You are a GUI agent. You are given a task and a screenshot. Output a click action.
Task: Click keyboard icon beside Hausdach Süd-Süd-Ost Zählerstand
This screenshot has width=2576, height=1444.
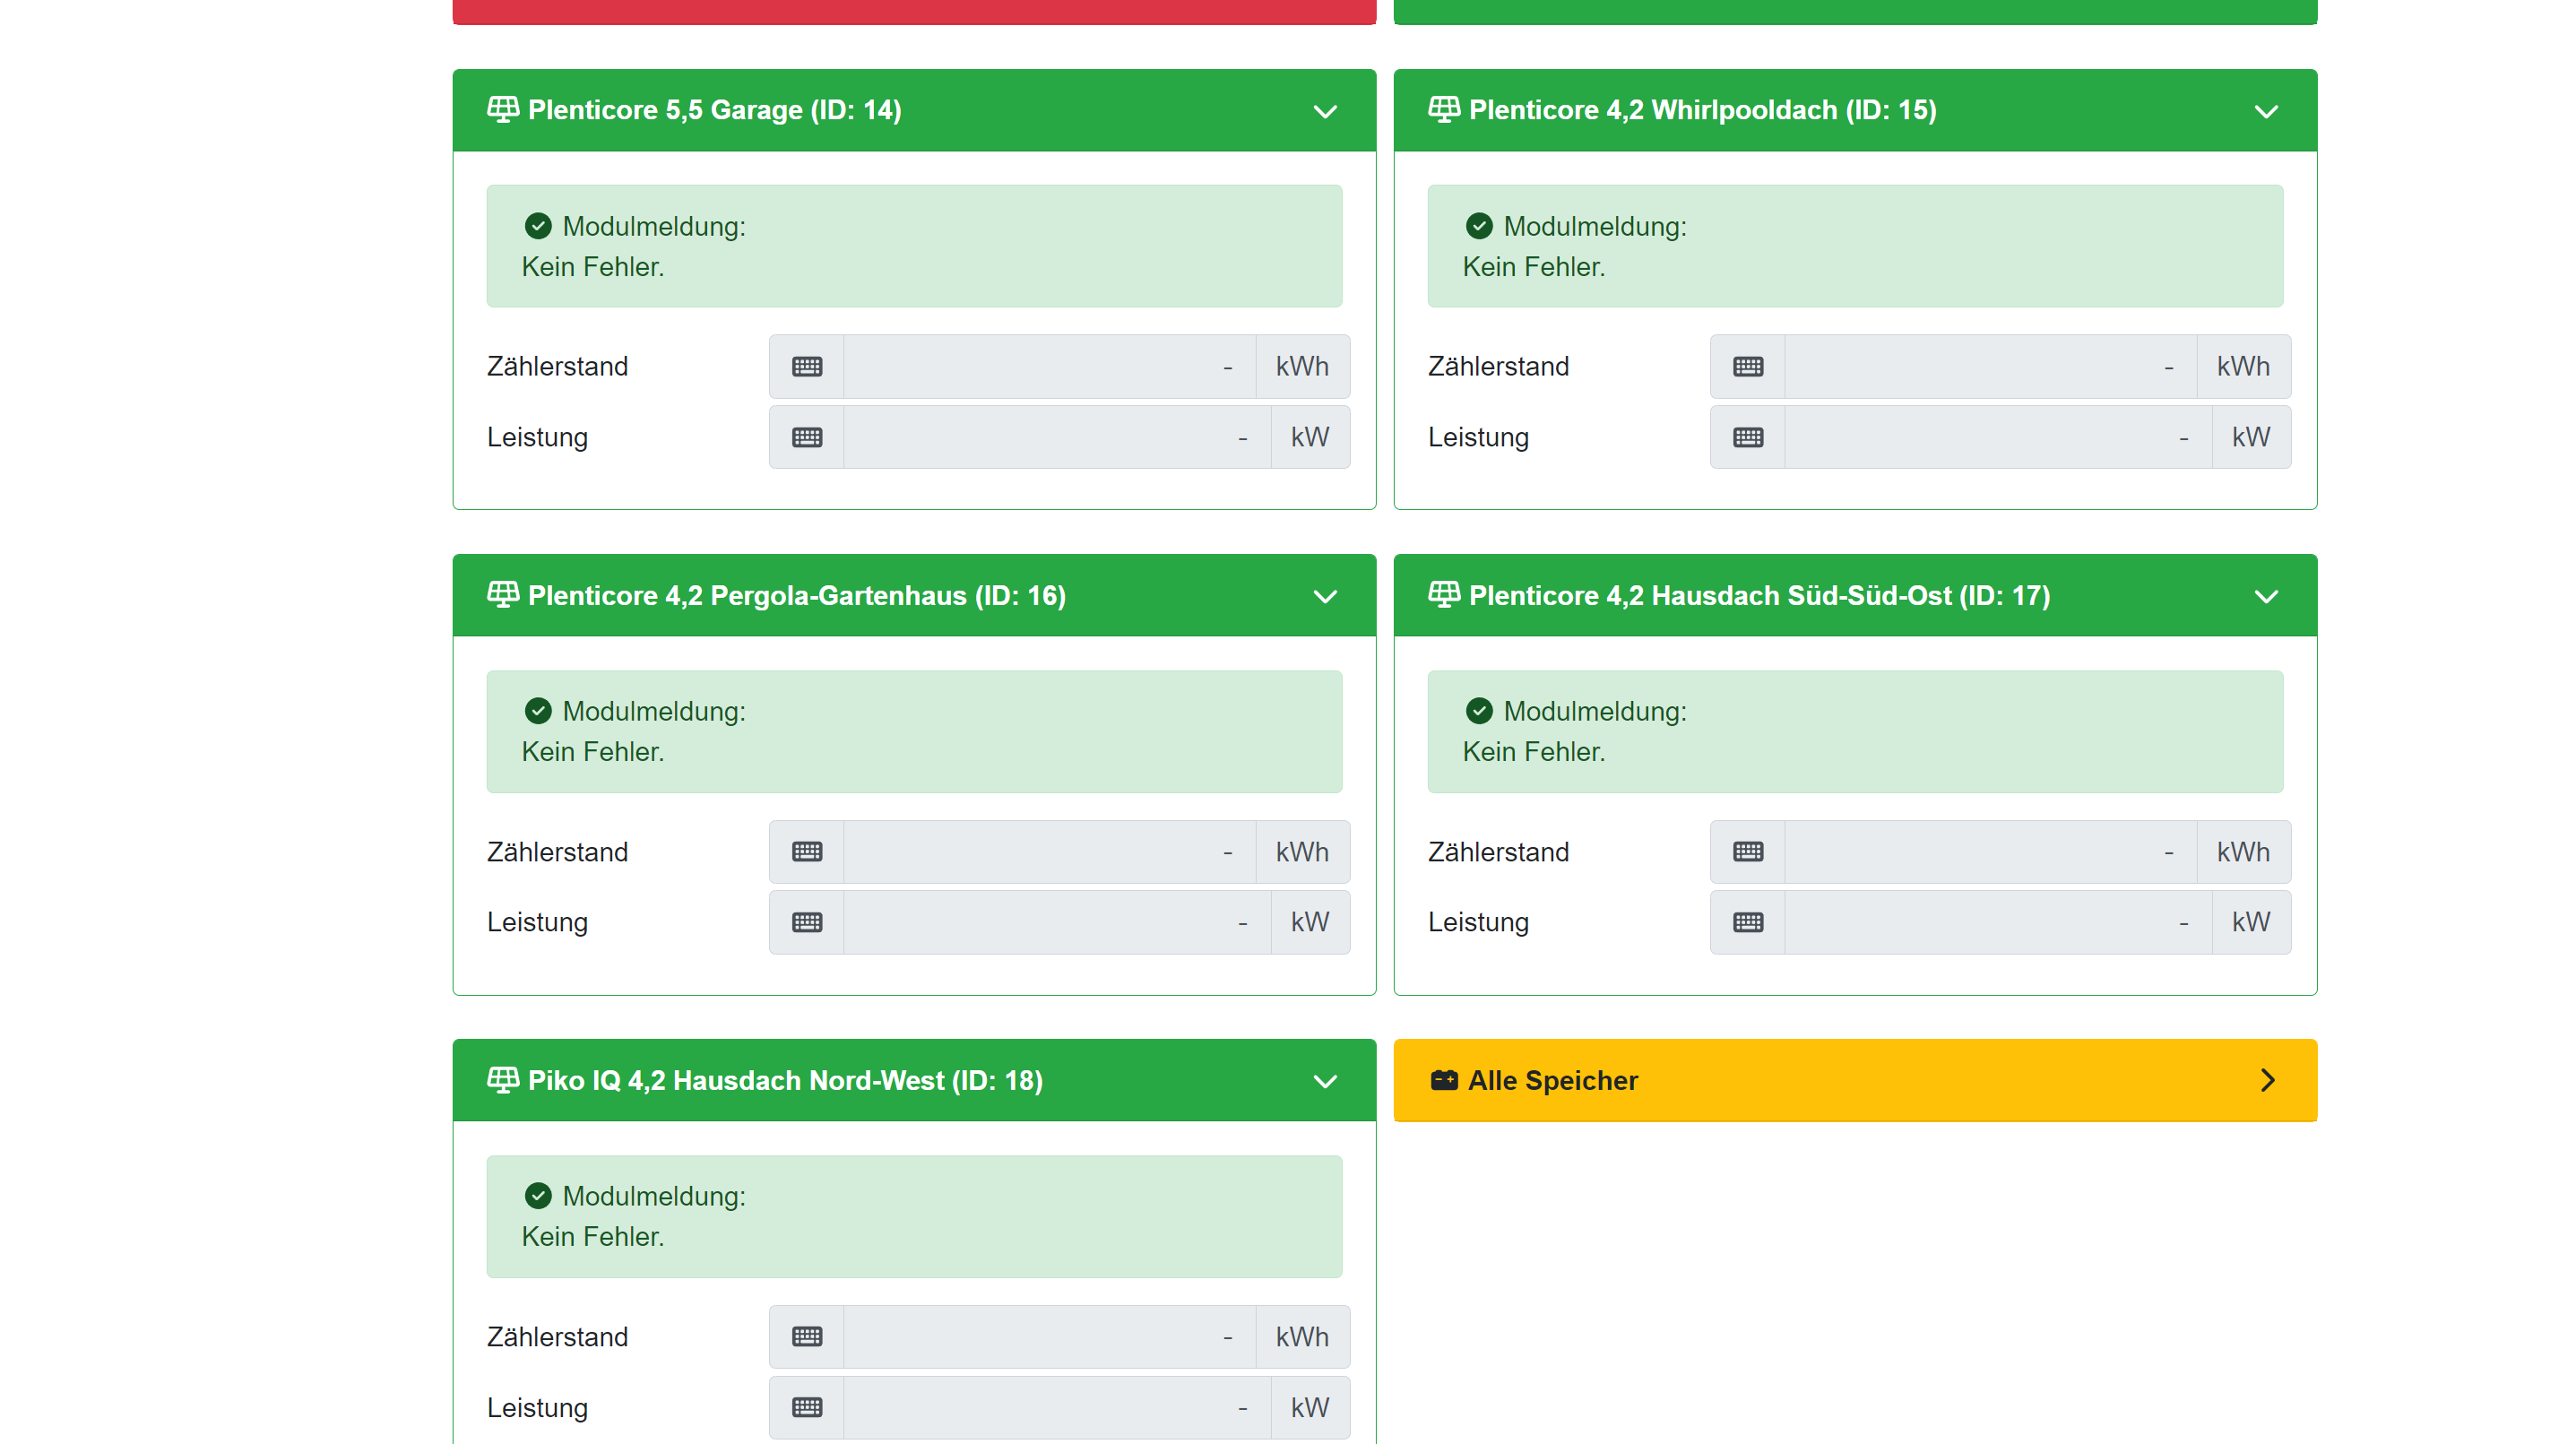pos(1747,852)
